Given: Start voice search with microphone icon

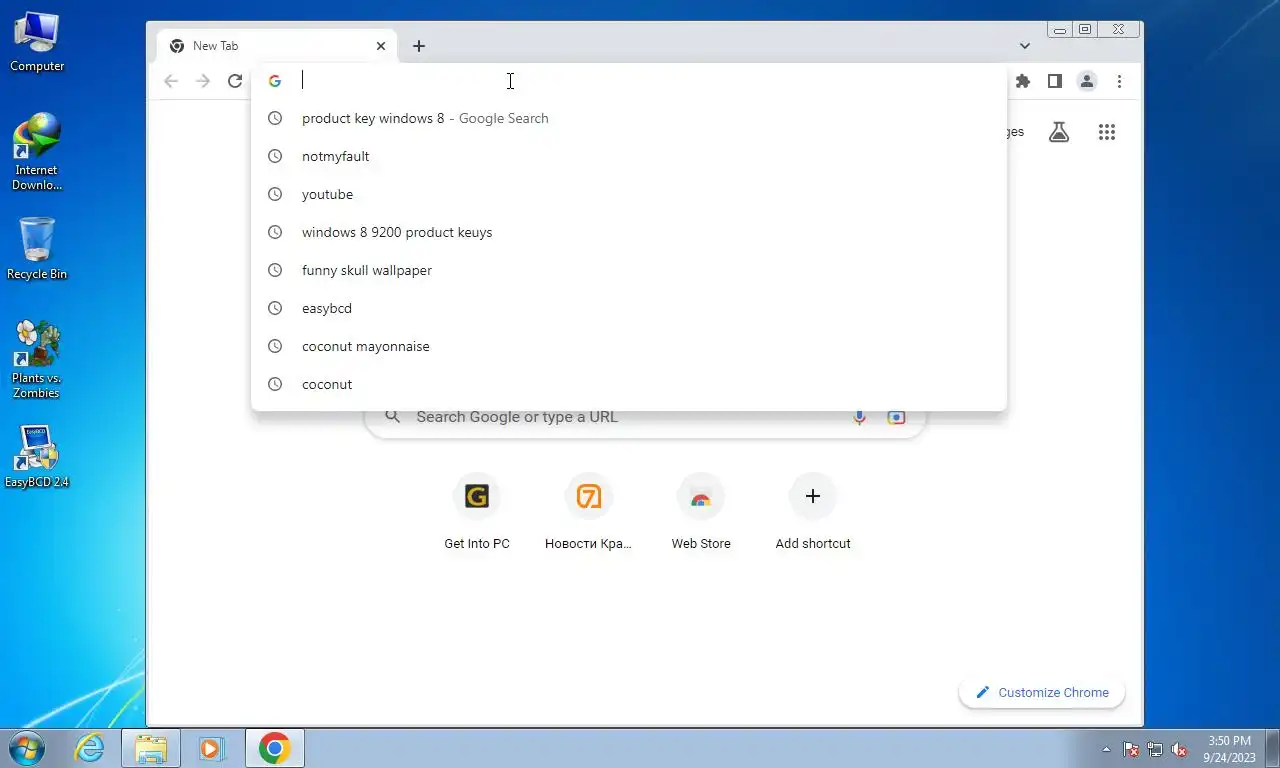Looking at the screenshot, I should click(859, 417).
